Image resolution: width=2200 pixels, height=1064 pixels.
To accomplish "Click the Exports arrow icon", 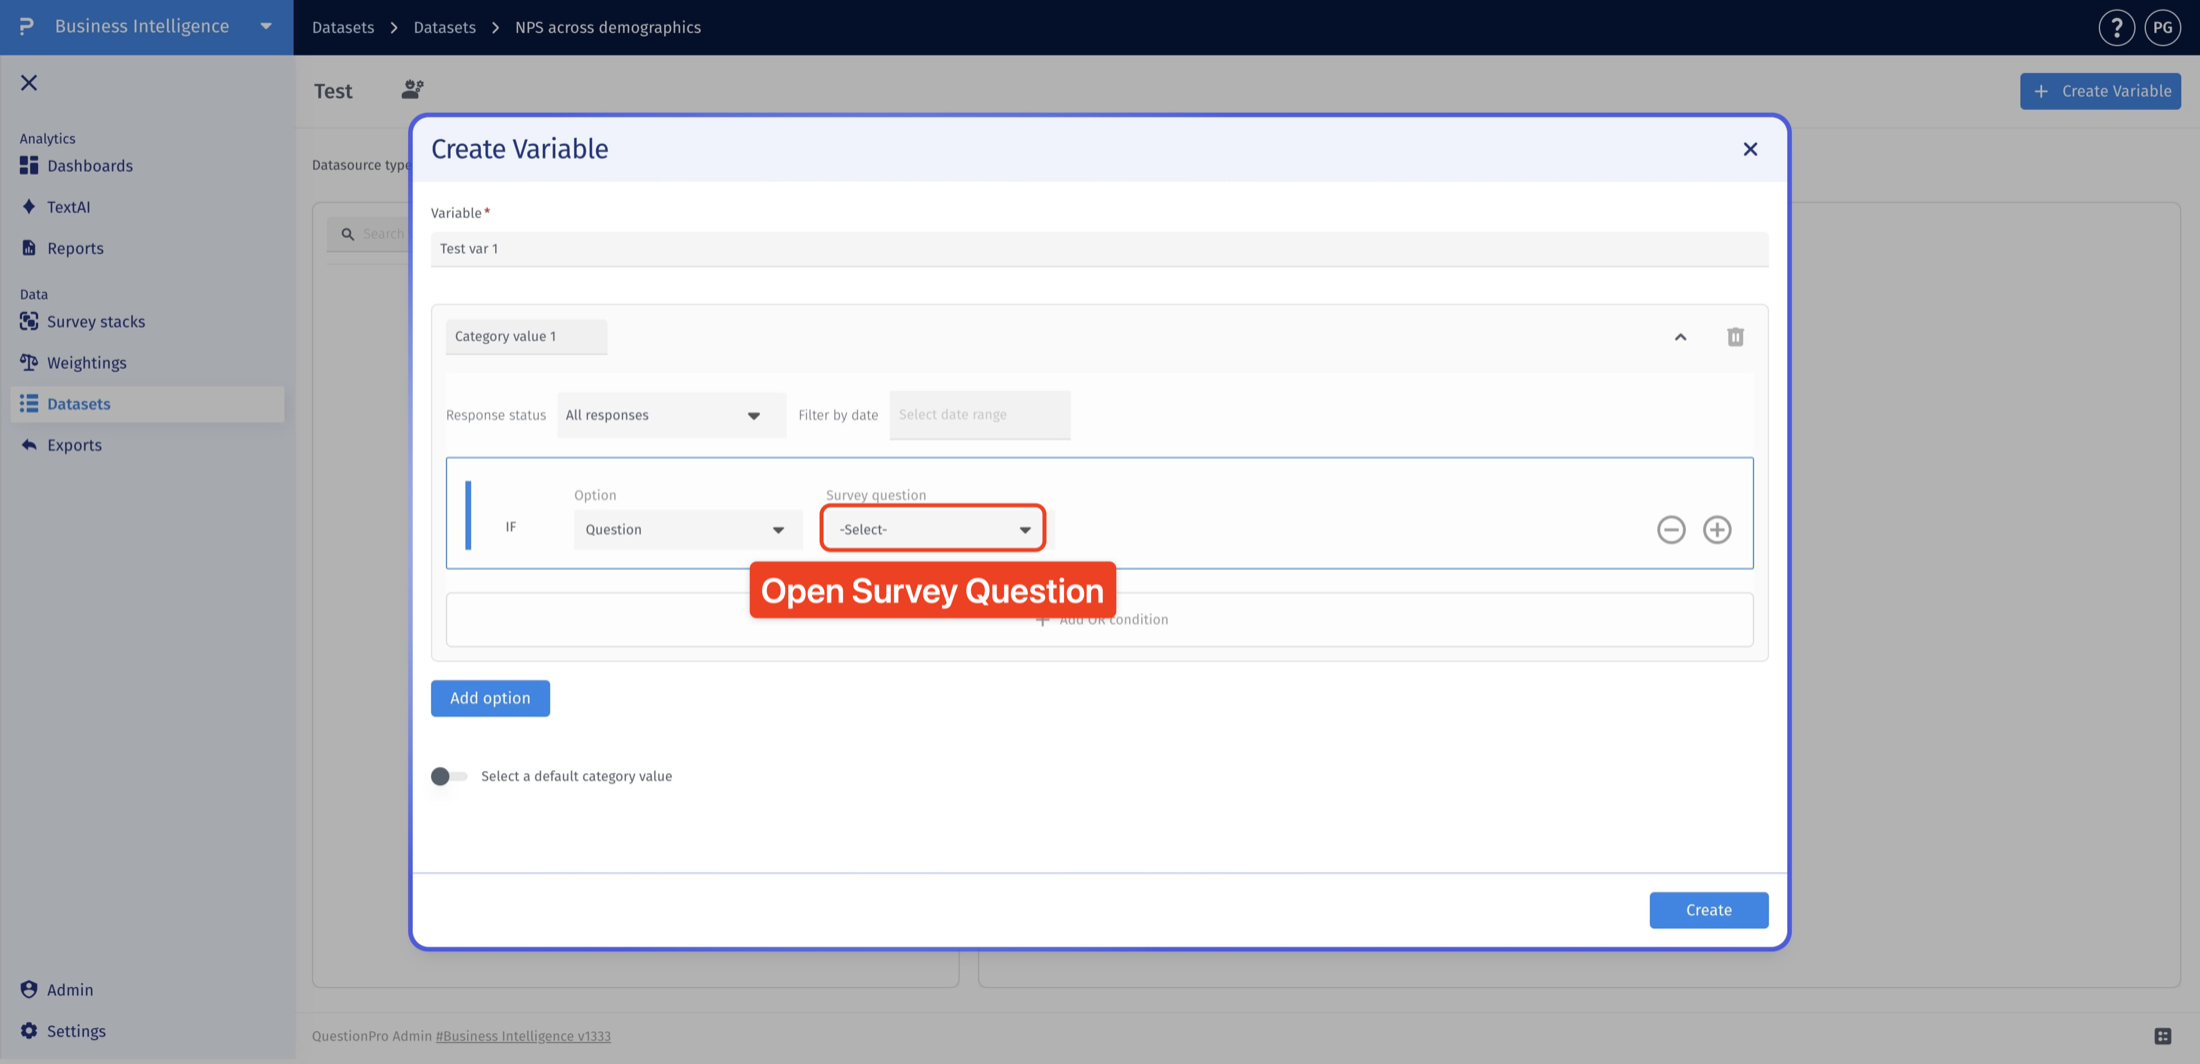I will (x=29, y=444).
